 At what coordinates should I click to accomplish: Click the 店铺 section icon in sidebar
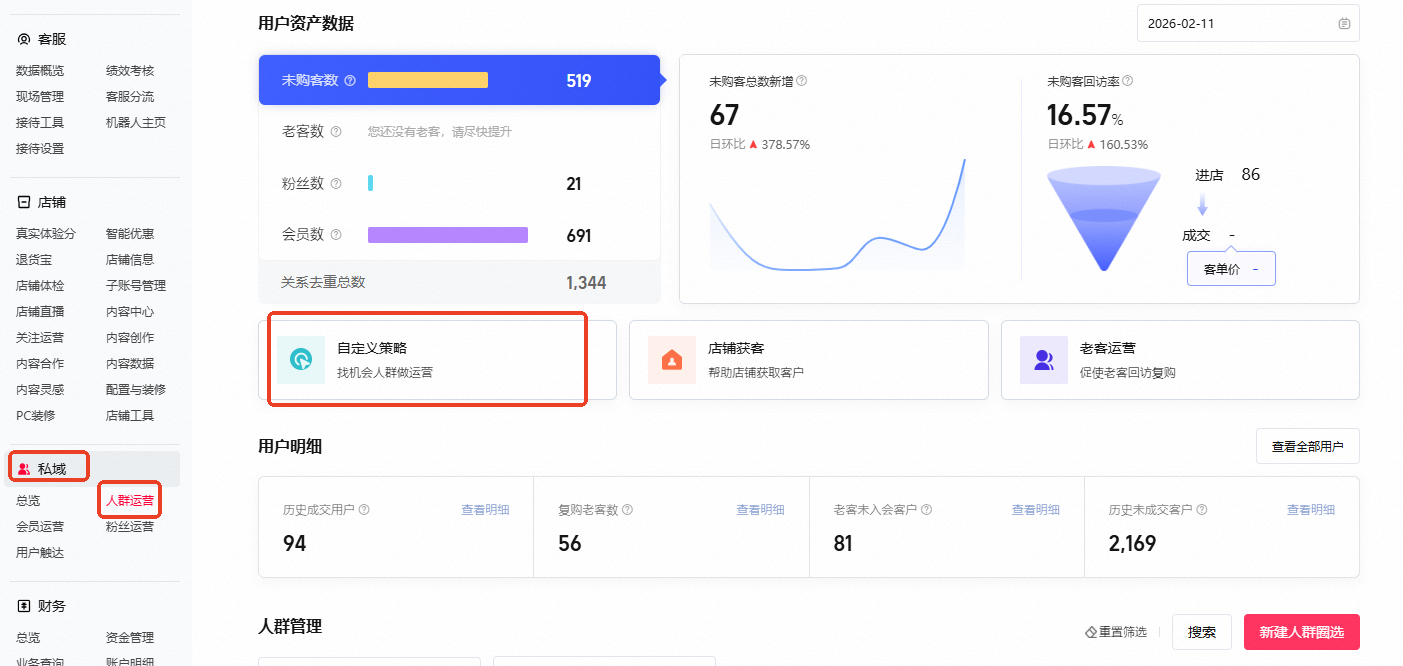pyautogui.click(x=24, y=202)
